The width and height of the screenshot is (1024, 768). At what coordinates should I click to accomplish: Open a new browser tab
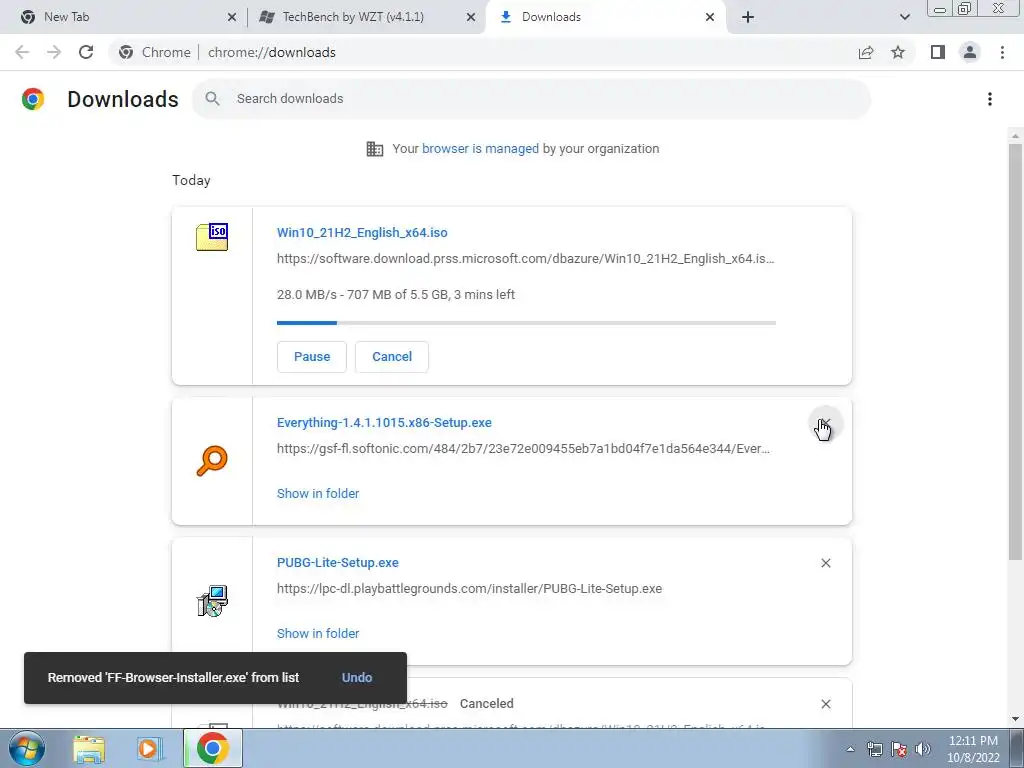pyautogui.click(x=748, y=17)
